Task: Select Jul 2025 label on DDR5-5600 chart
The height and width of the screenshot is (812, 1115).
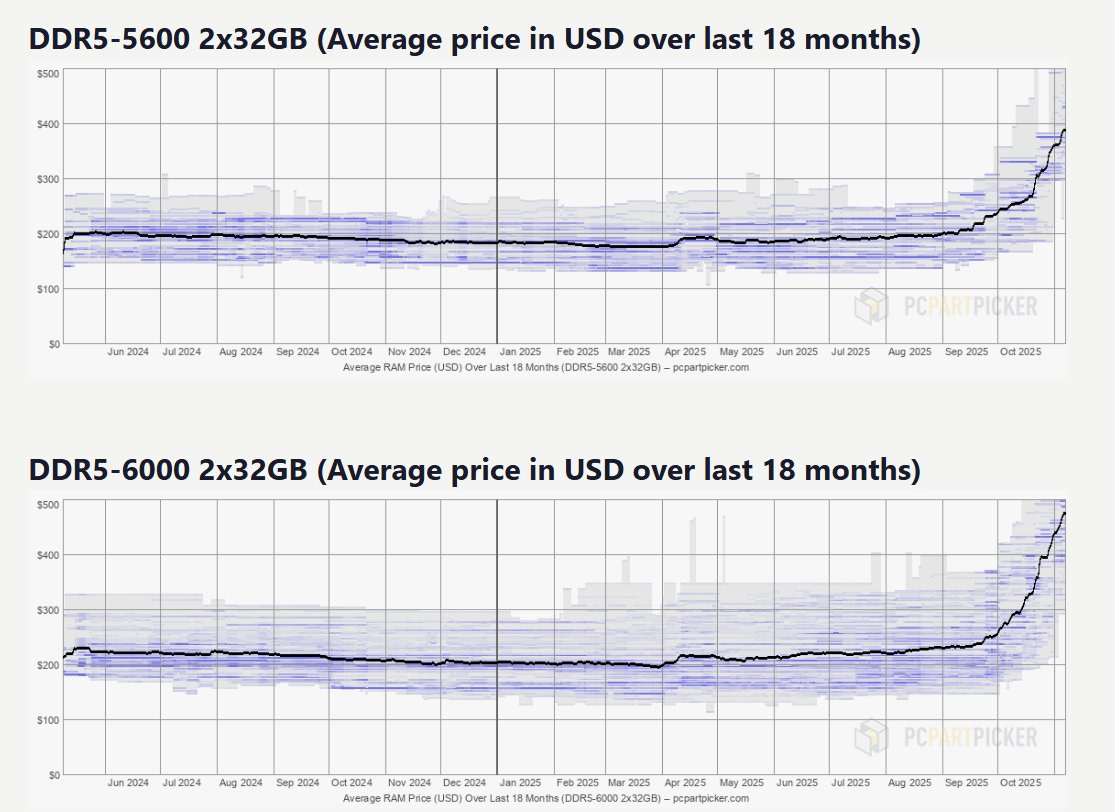Action: tap(850, 352)
